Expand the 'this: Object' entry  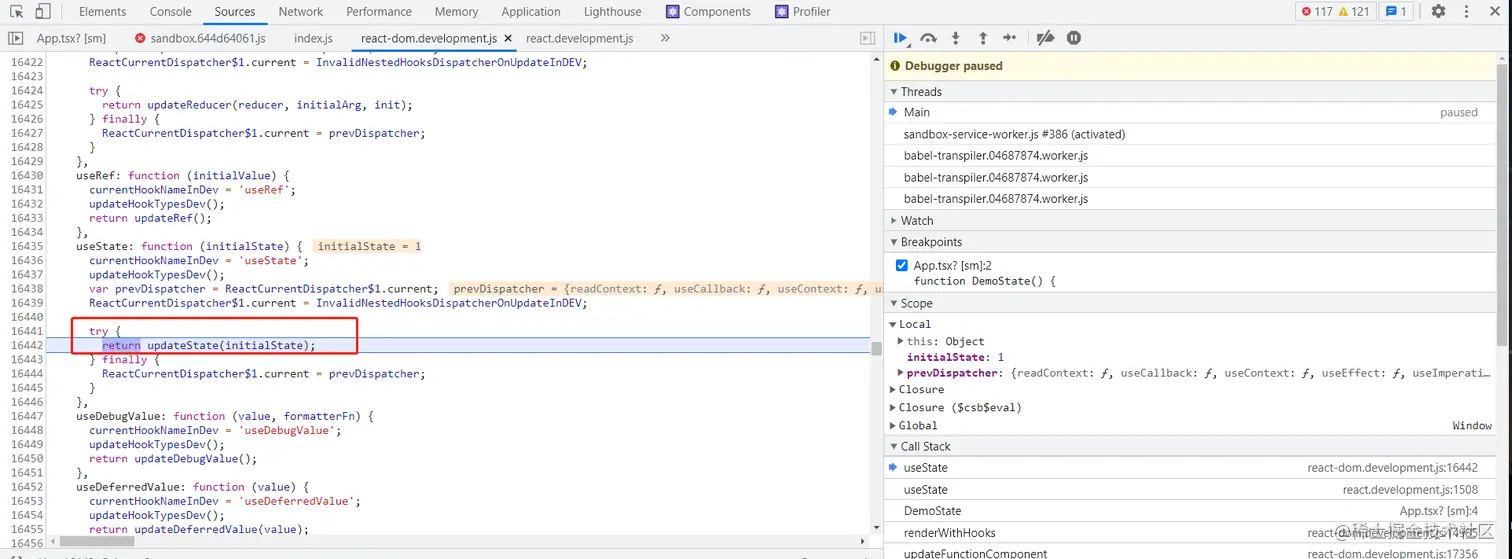(901, 341)
